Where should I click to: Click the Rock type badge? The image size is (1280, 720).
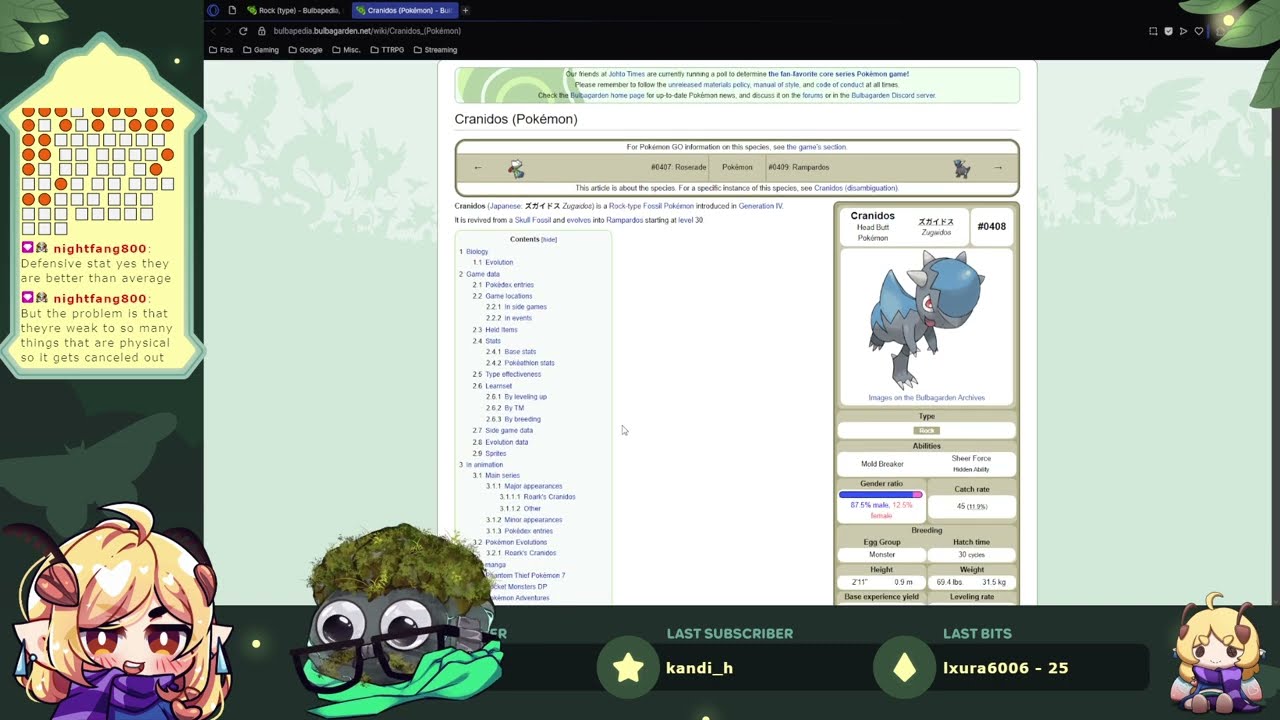coord(926,431)
